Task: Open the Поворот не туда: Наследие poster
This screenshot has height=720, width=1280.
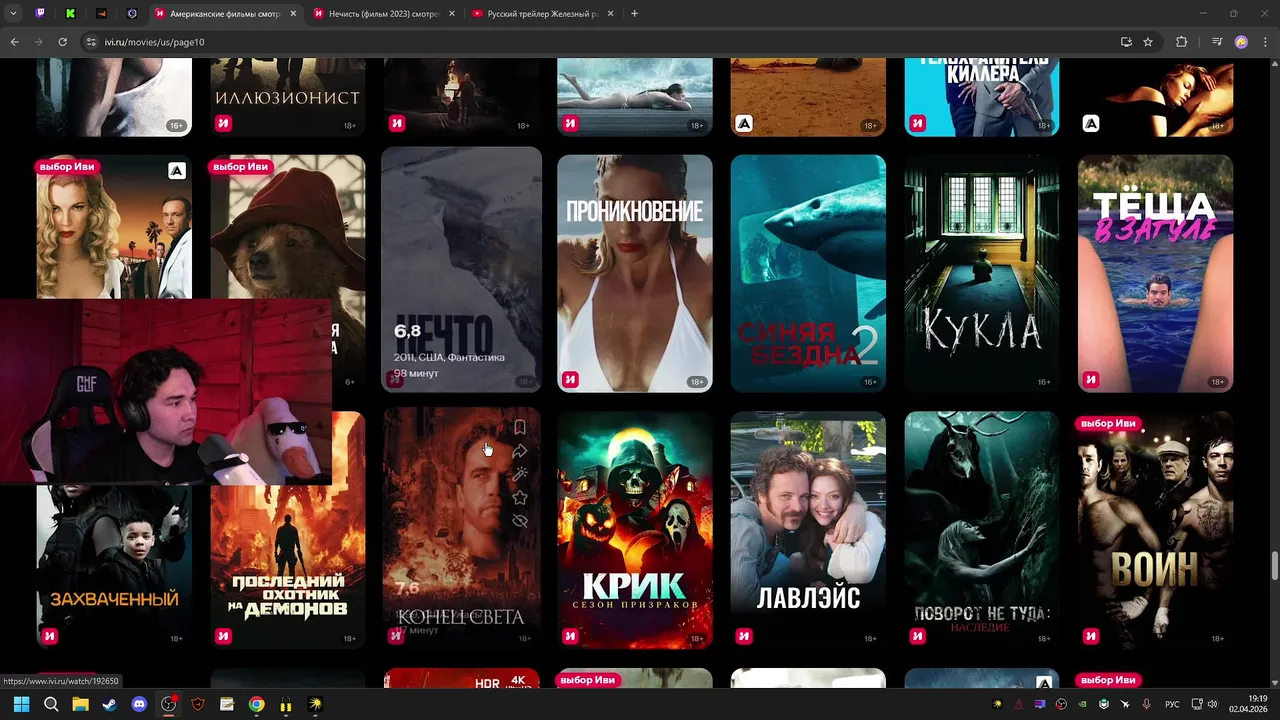Action: click(x=982, y=530)
